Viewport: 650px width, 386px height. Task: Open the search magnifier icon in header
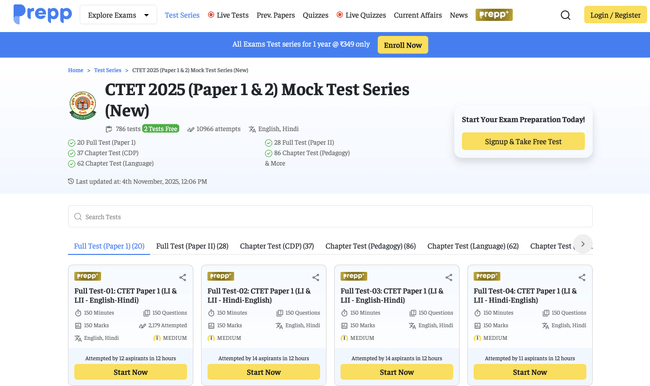[565, 15]
